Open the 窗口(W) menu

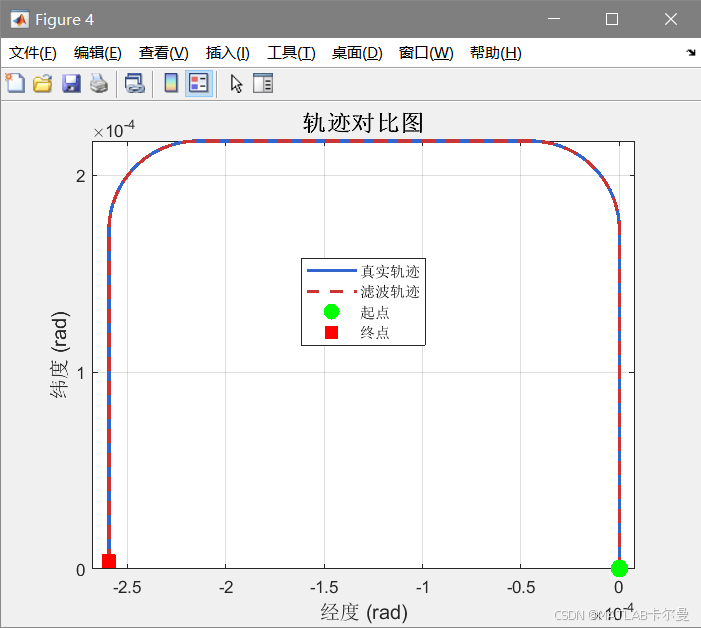[x=426, y=53]
